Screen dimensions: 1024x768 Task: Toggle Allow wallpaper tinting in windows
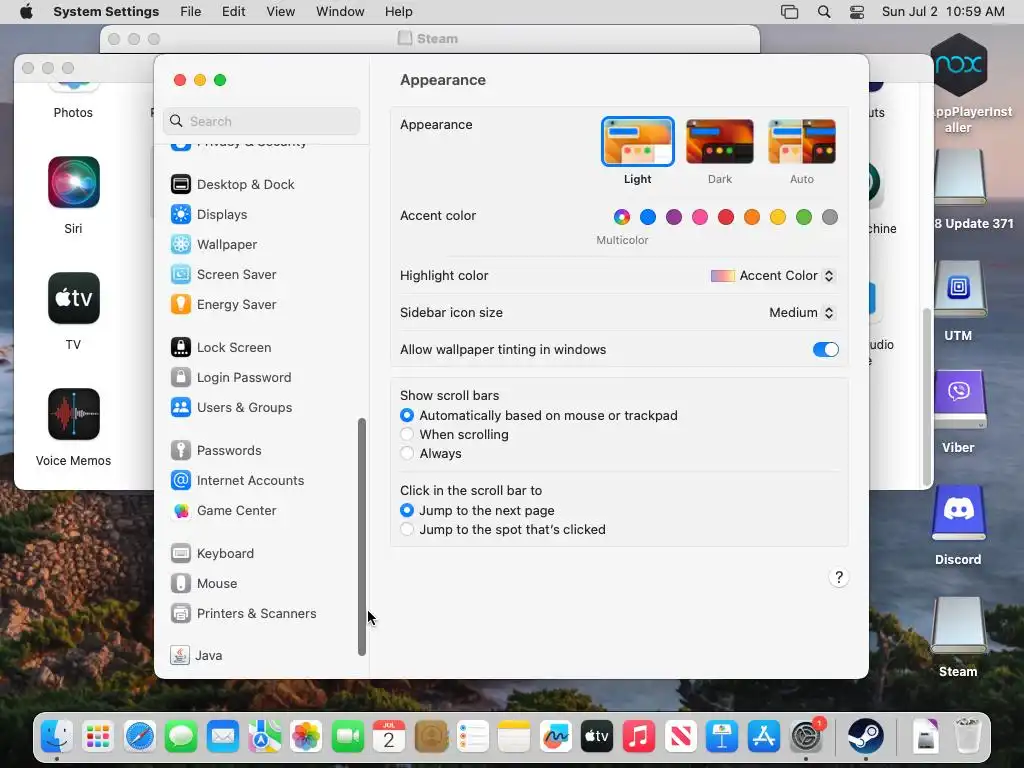[x=825, y=349]
